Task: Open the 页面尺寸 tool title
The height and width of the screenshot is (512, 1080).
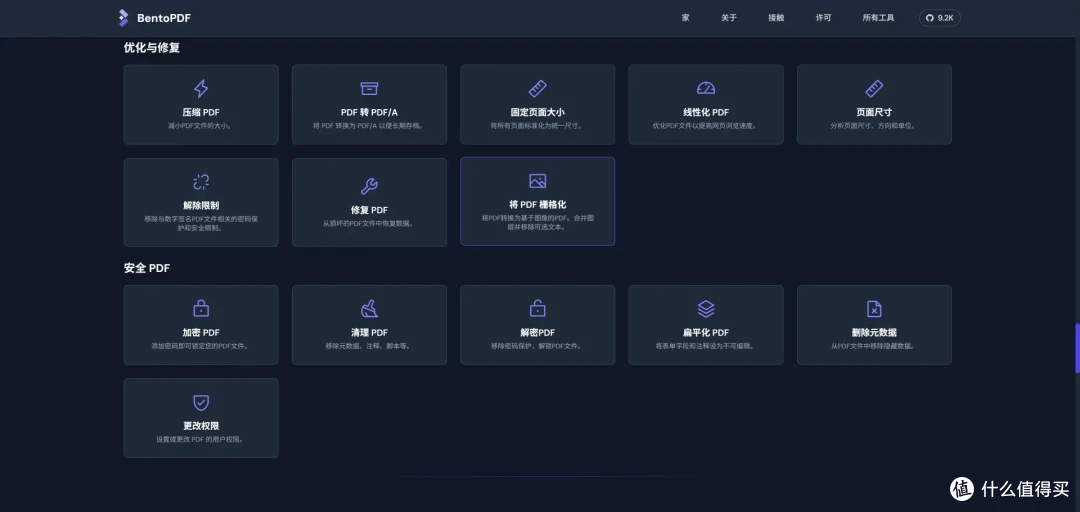Action: (874, 112)
